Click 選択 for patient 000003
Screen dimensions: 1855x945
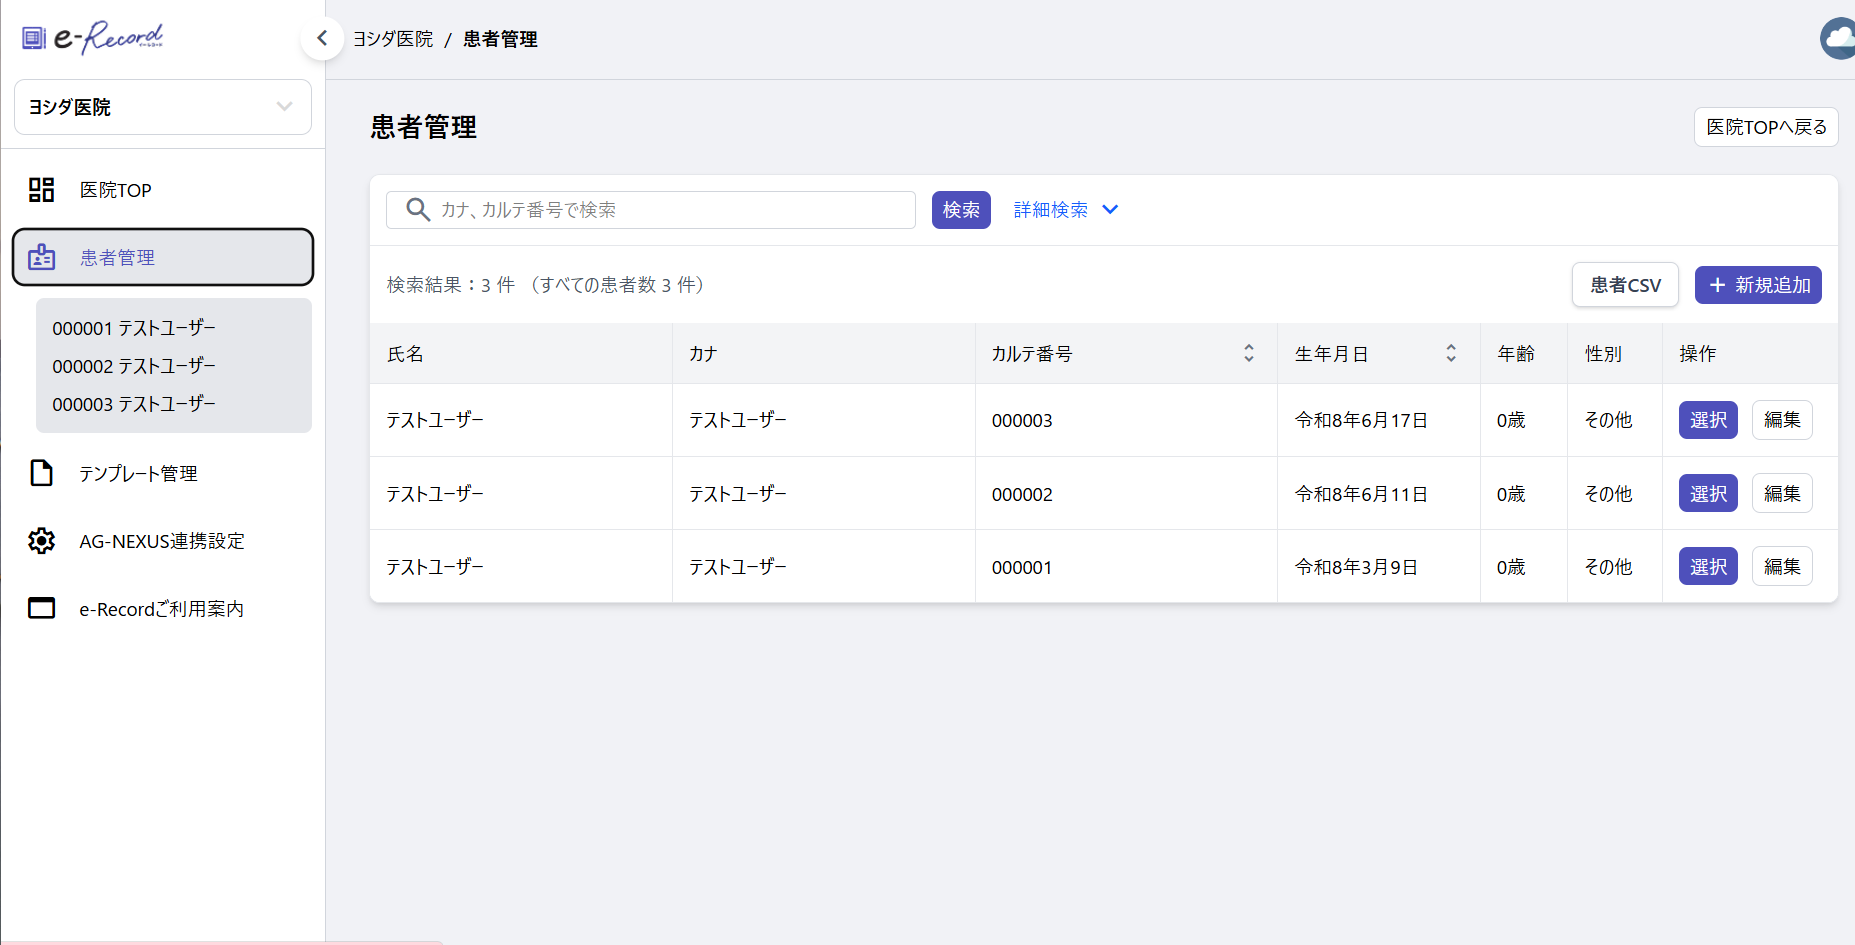(1708, 420)
